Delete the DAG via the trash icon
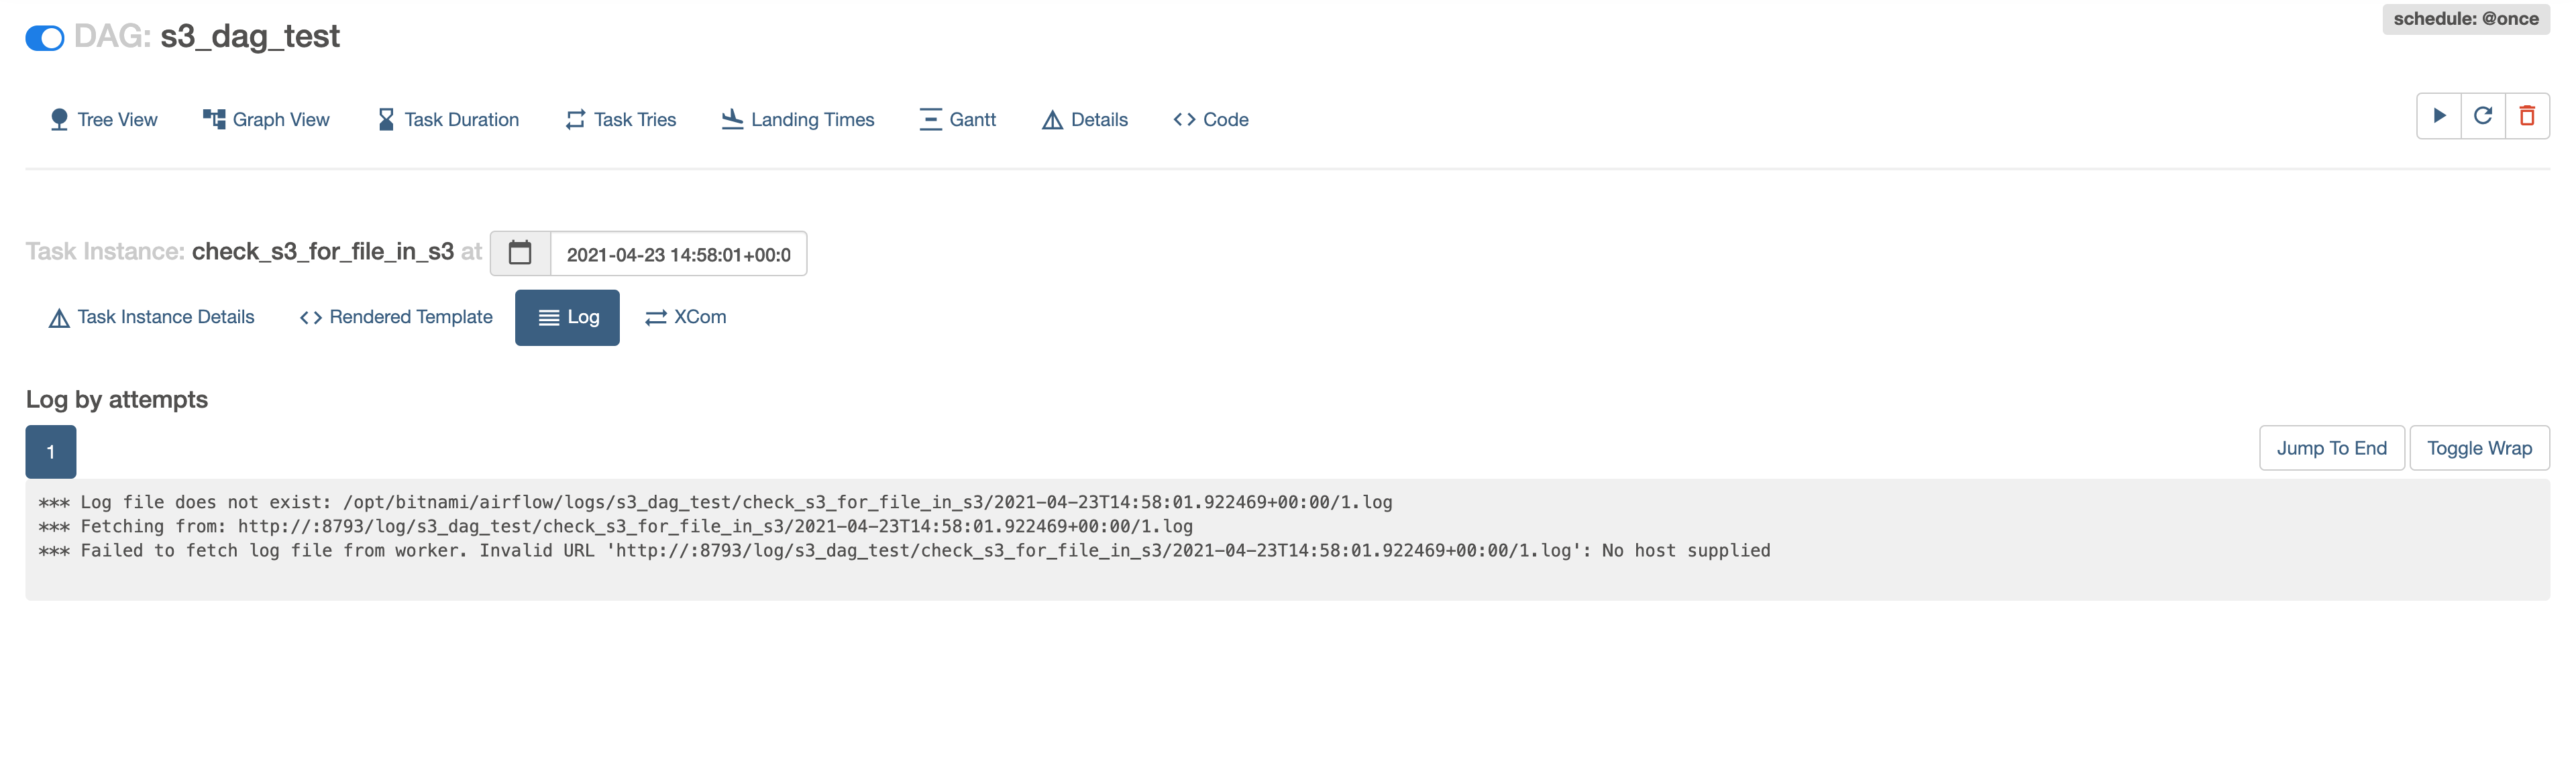Screen dimensions: 2576x763 click(x=2528, y=115)
